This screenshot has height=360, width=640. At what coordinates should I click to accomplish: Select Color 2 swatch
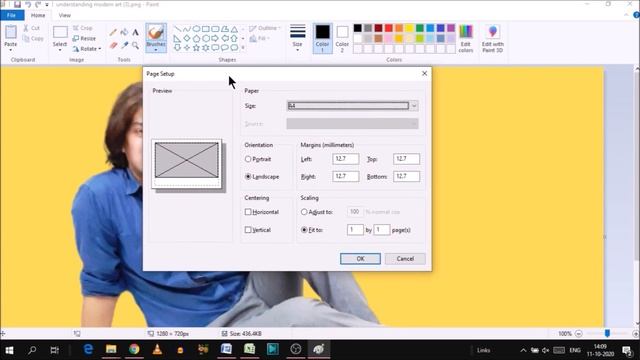[342, 39]
